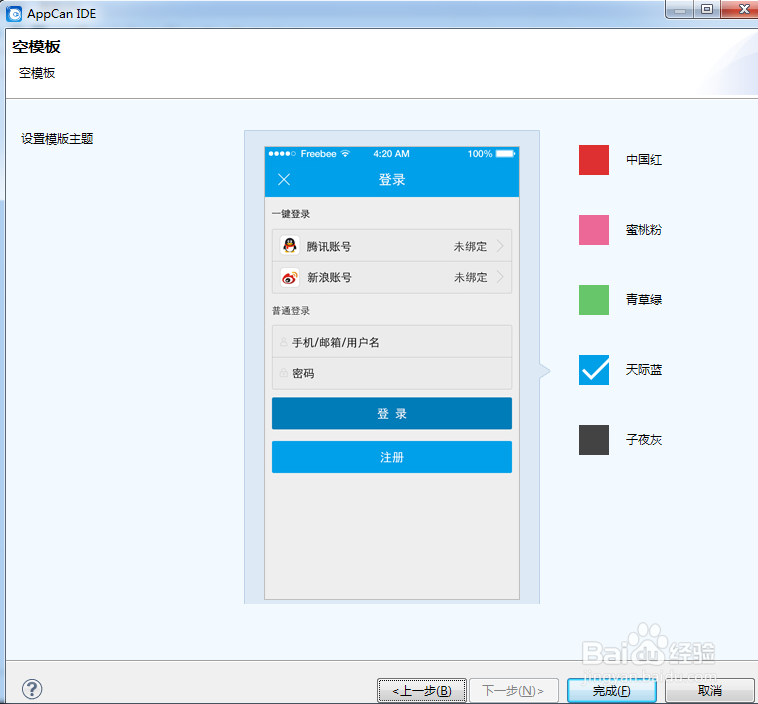
Task: Click the checked 天际蓝 blue swatch
Action: [594, 370]
